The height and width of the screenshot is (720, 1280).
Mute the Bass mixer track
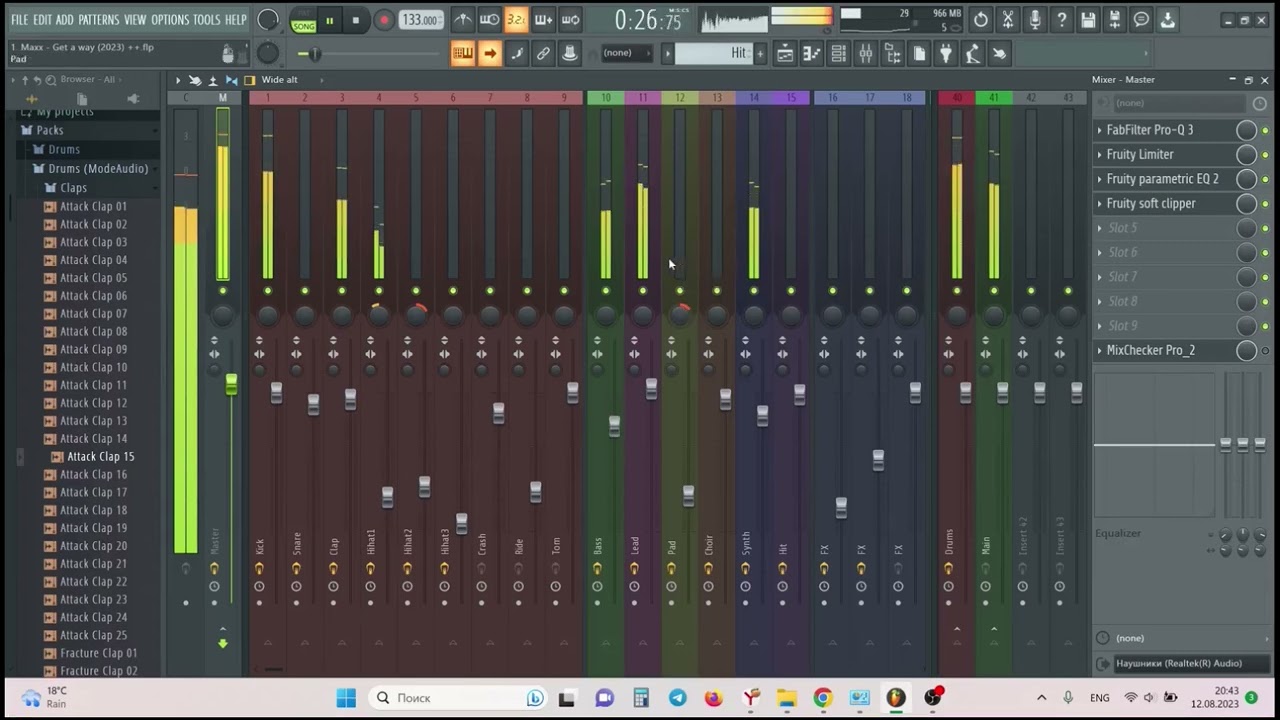606,291
